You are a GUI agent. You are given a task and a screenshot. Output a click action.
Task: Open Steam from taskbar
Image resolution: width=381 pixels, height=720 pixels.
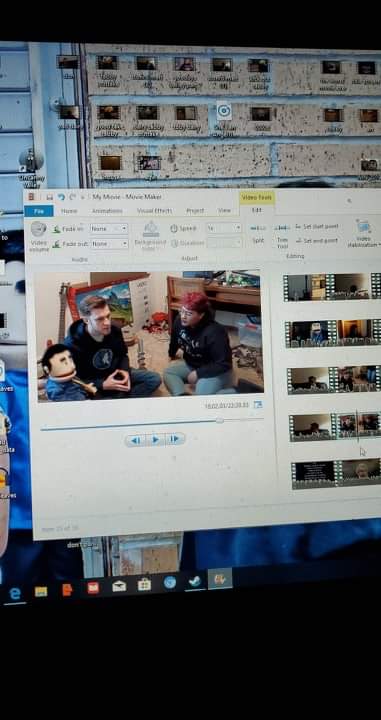pos(195,581)
